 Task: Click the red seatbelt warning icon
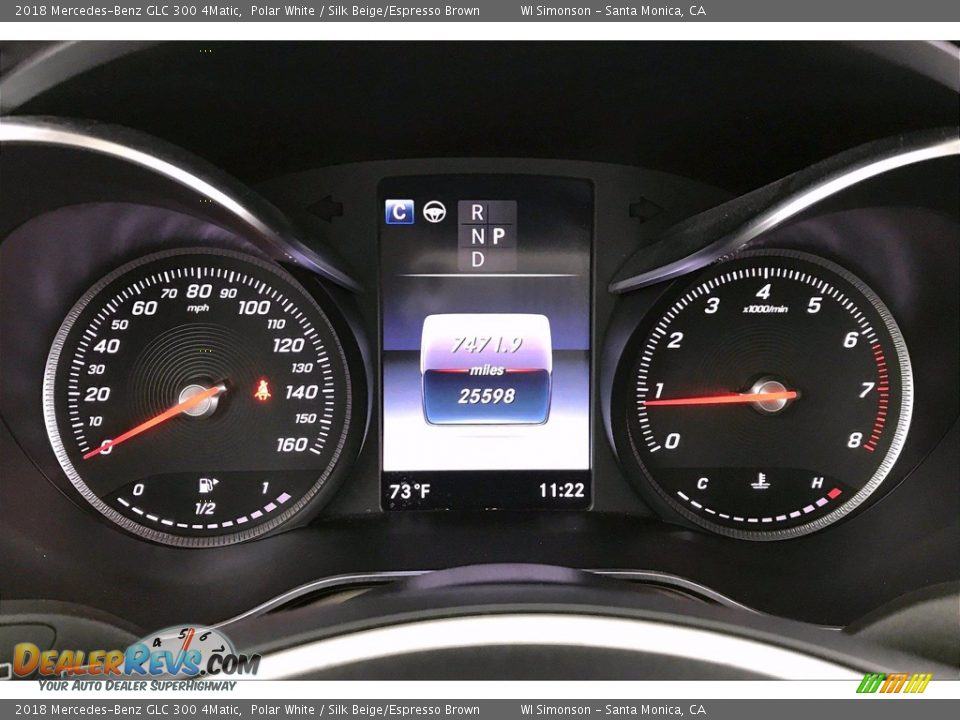click(263, 389)
